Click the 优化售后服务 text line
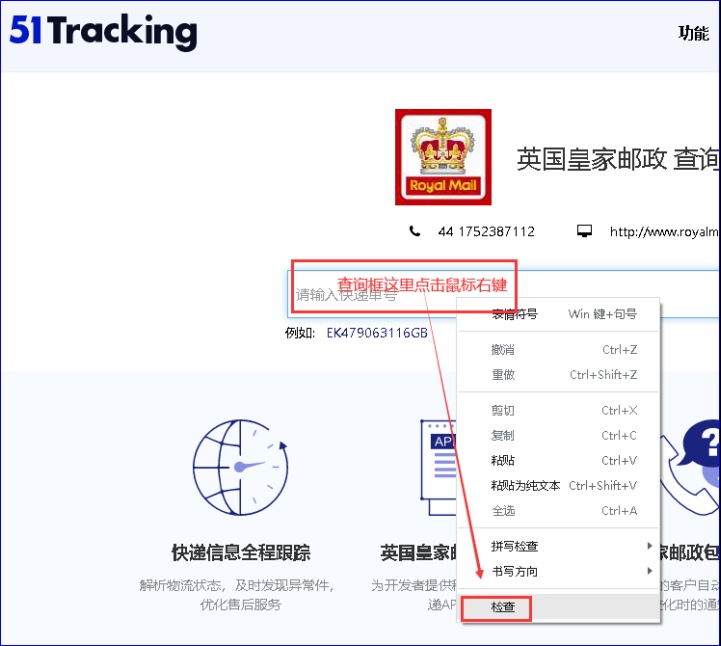The width and height of the screenshot is (721, 646). point(240,604)
